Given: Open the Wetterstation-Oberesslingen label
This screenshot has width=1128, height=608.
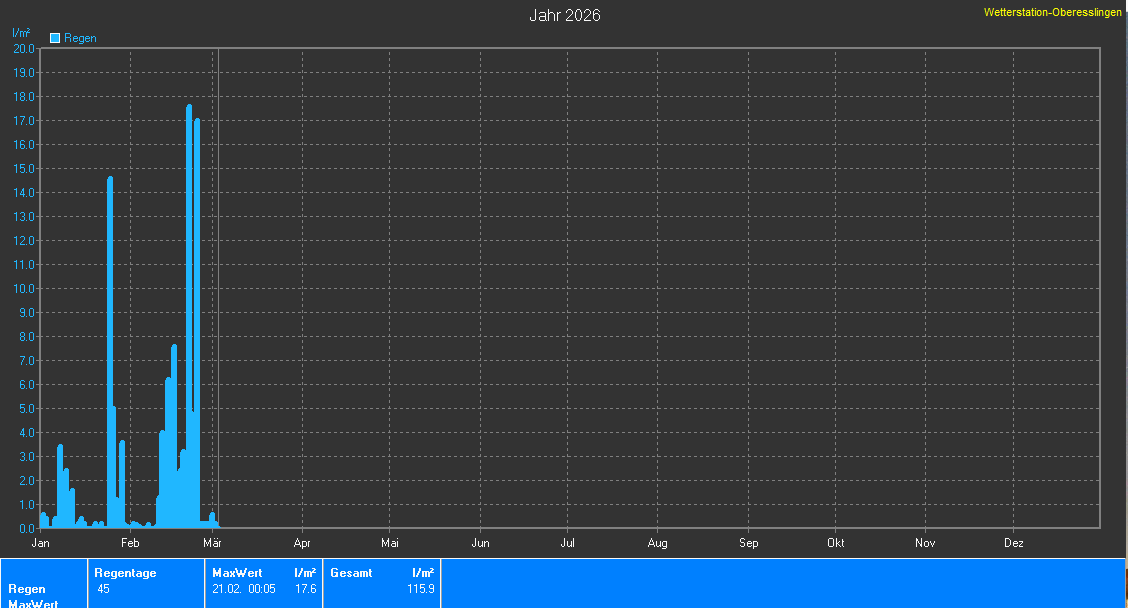Looking at the screenshot, I should [x=1052, y=12].
